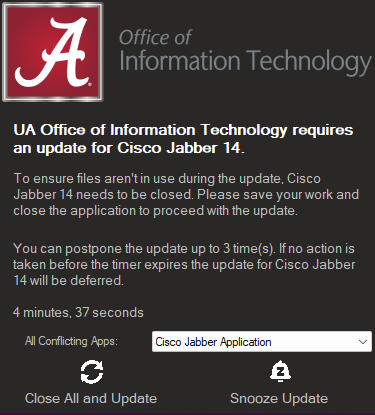The height and width of the screenshot is (415, 375).
Task: Click the "an update for Cisco Jabber 14" heading line
Action: (129, 148)
